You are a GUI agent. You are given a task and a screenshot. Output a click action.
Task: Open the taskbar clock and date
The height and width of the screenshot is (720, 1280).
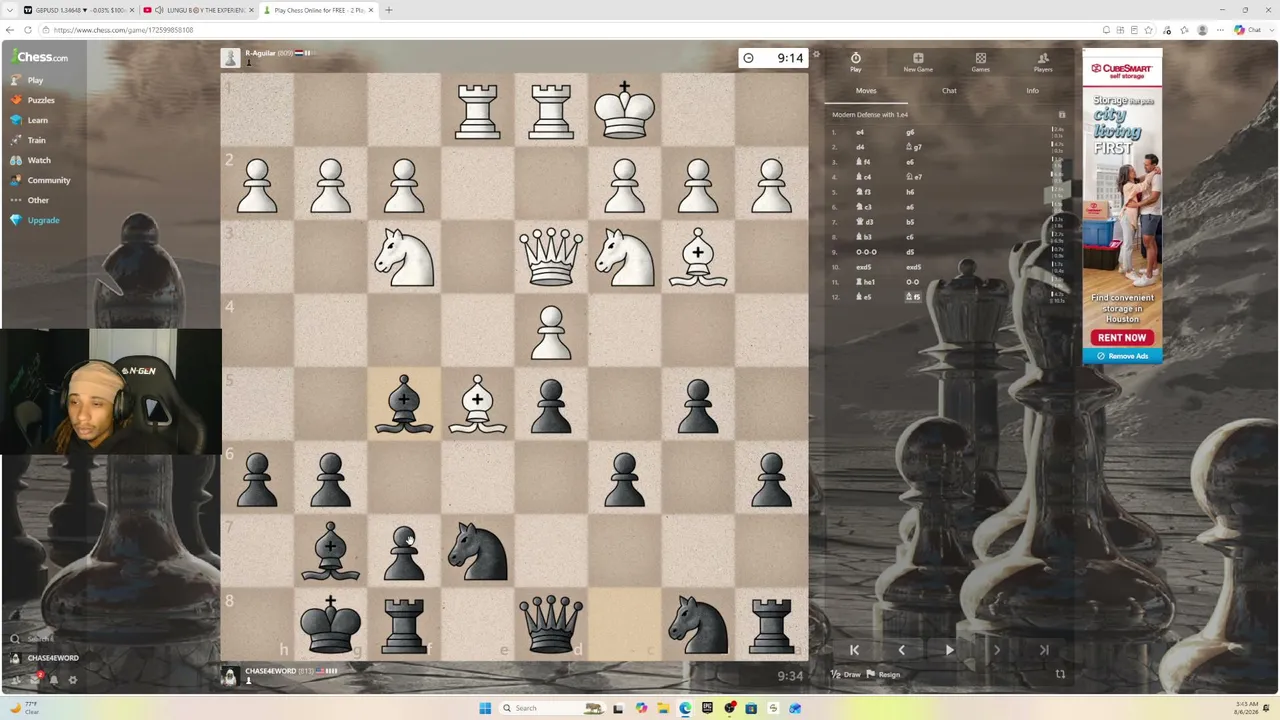[1246, 708]
